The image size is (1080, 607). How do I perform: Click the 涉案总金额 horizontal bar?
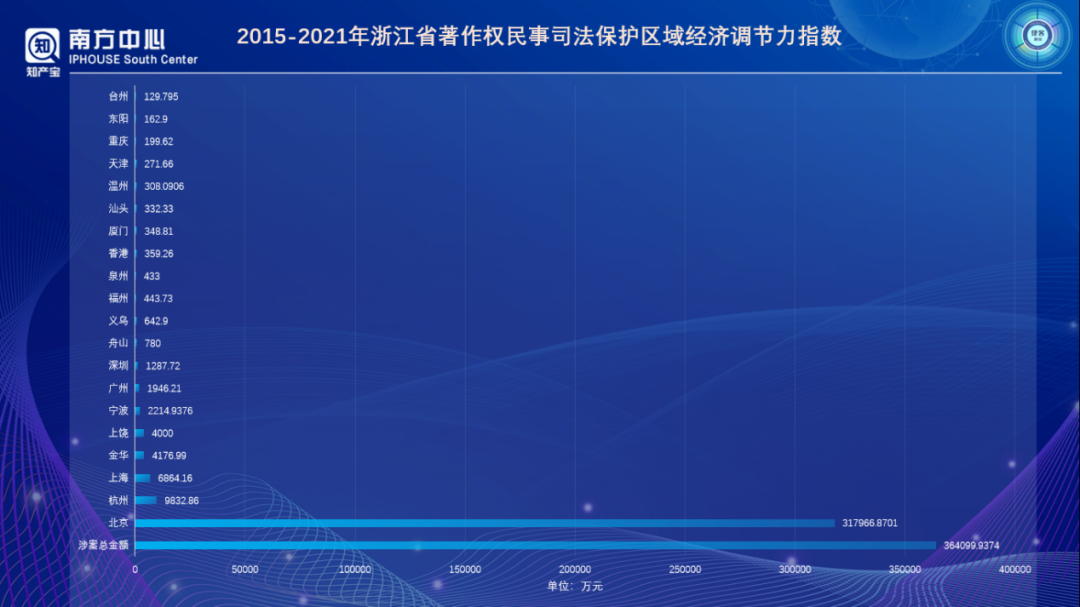point(535,546)
